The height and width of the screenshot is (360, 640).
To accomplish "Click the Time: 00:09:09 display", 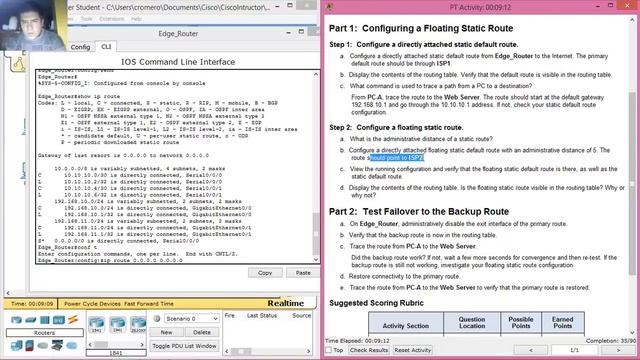I will (x=31, y=304).
